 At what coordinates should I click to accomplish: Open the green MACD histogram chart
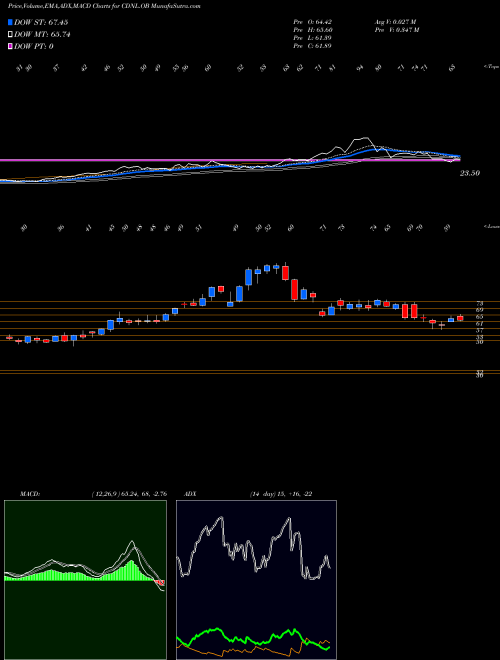pyautogui.click(x=85, y=580)
